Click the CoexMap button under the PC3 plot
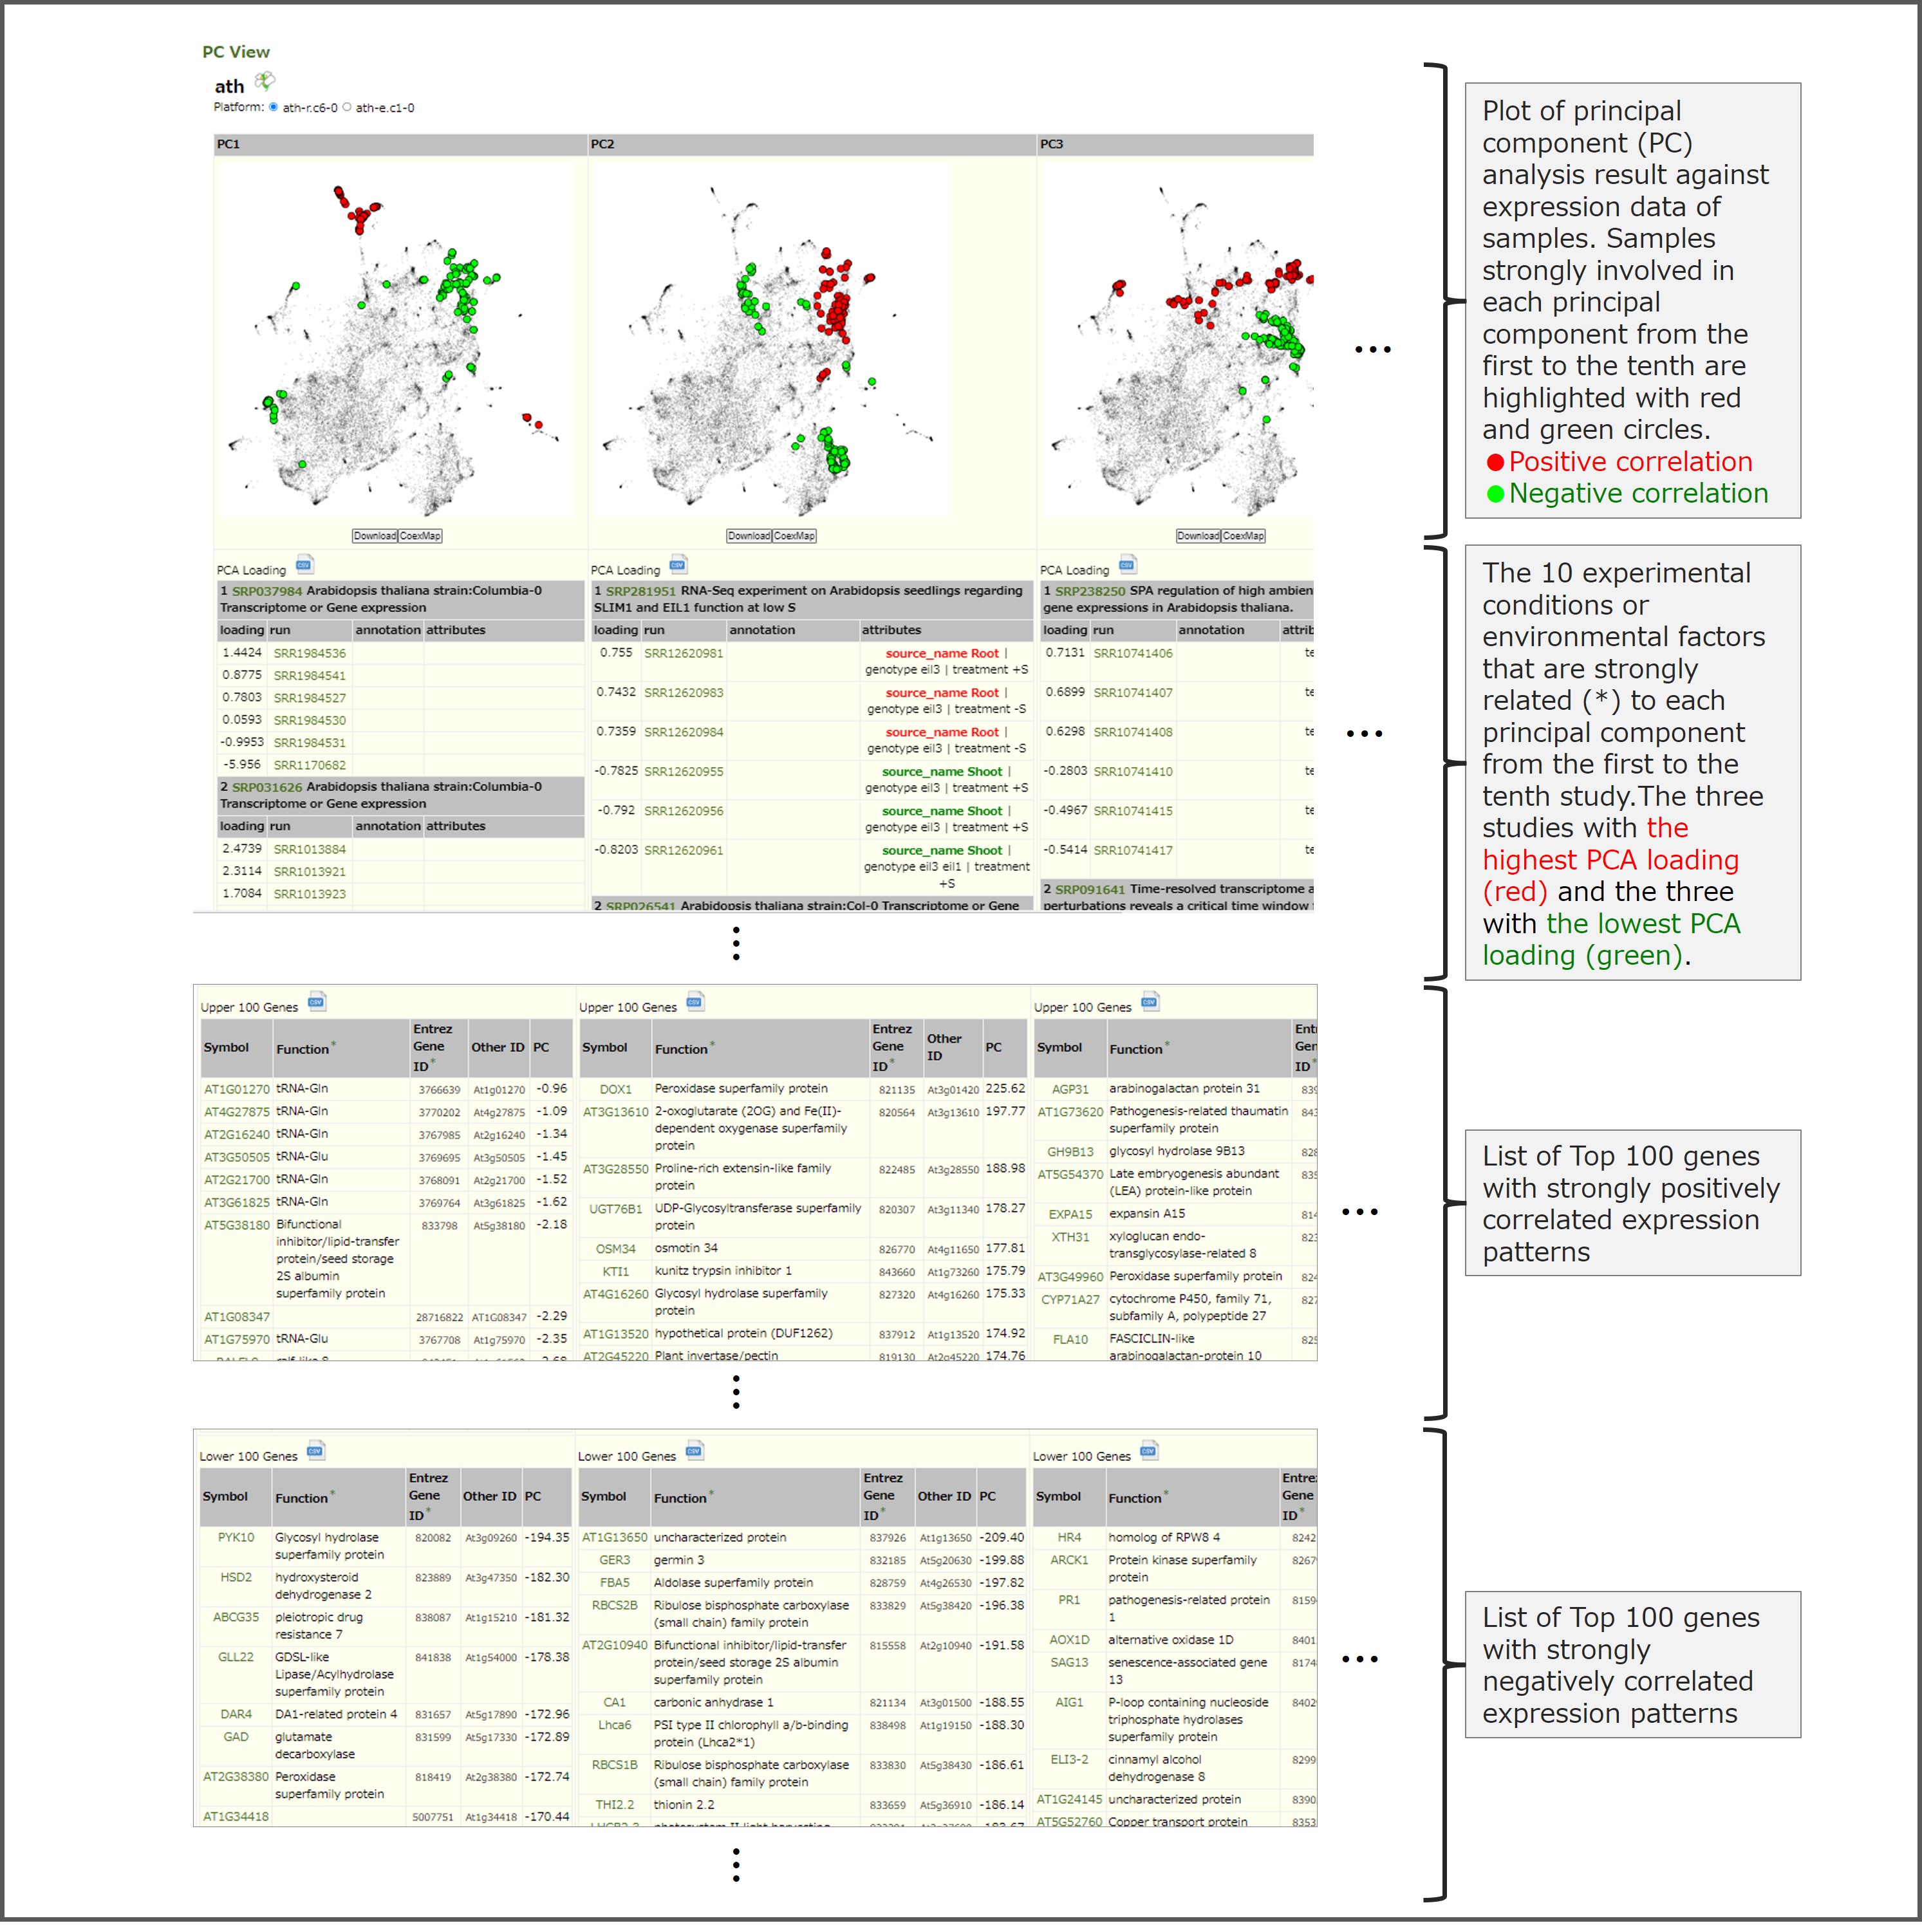This screenshot has height=1932, width=1922. point(1245,537)
